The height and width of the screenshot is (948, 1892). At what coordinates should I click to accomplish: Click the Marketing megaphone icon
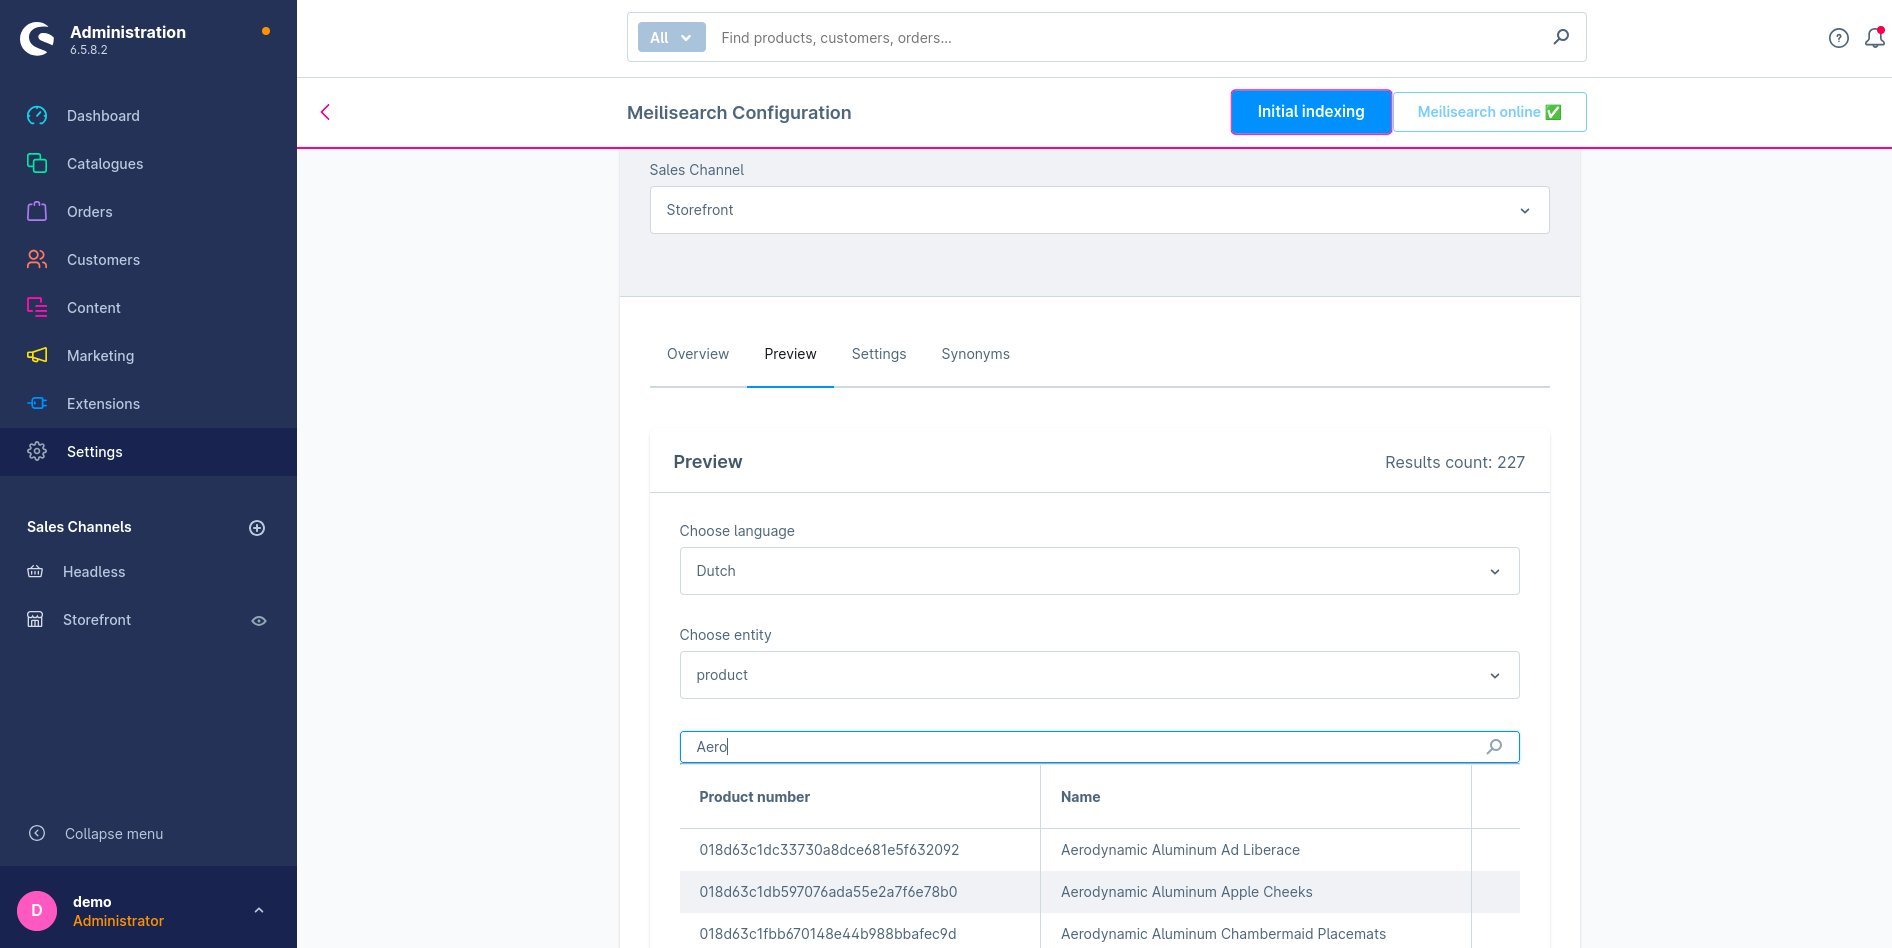37,356
